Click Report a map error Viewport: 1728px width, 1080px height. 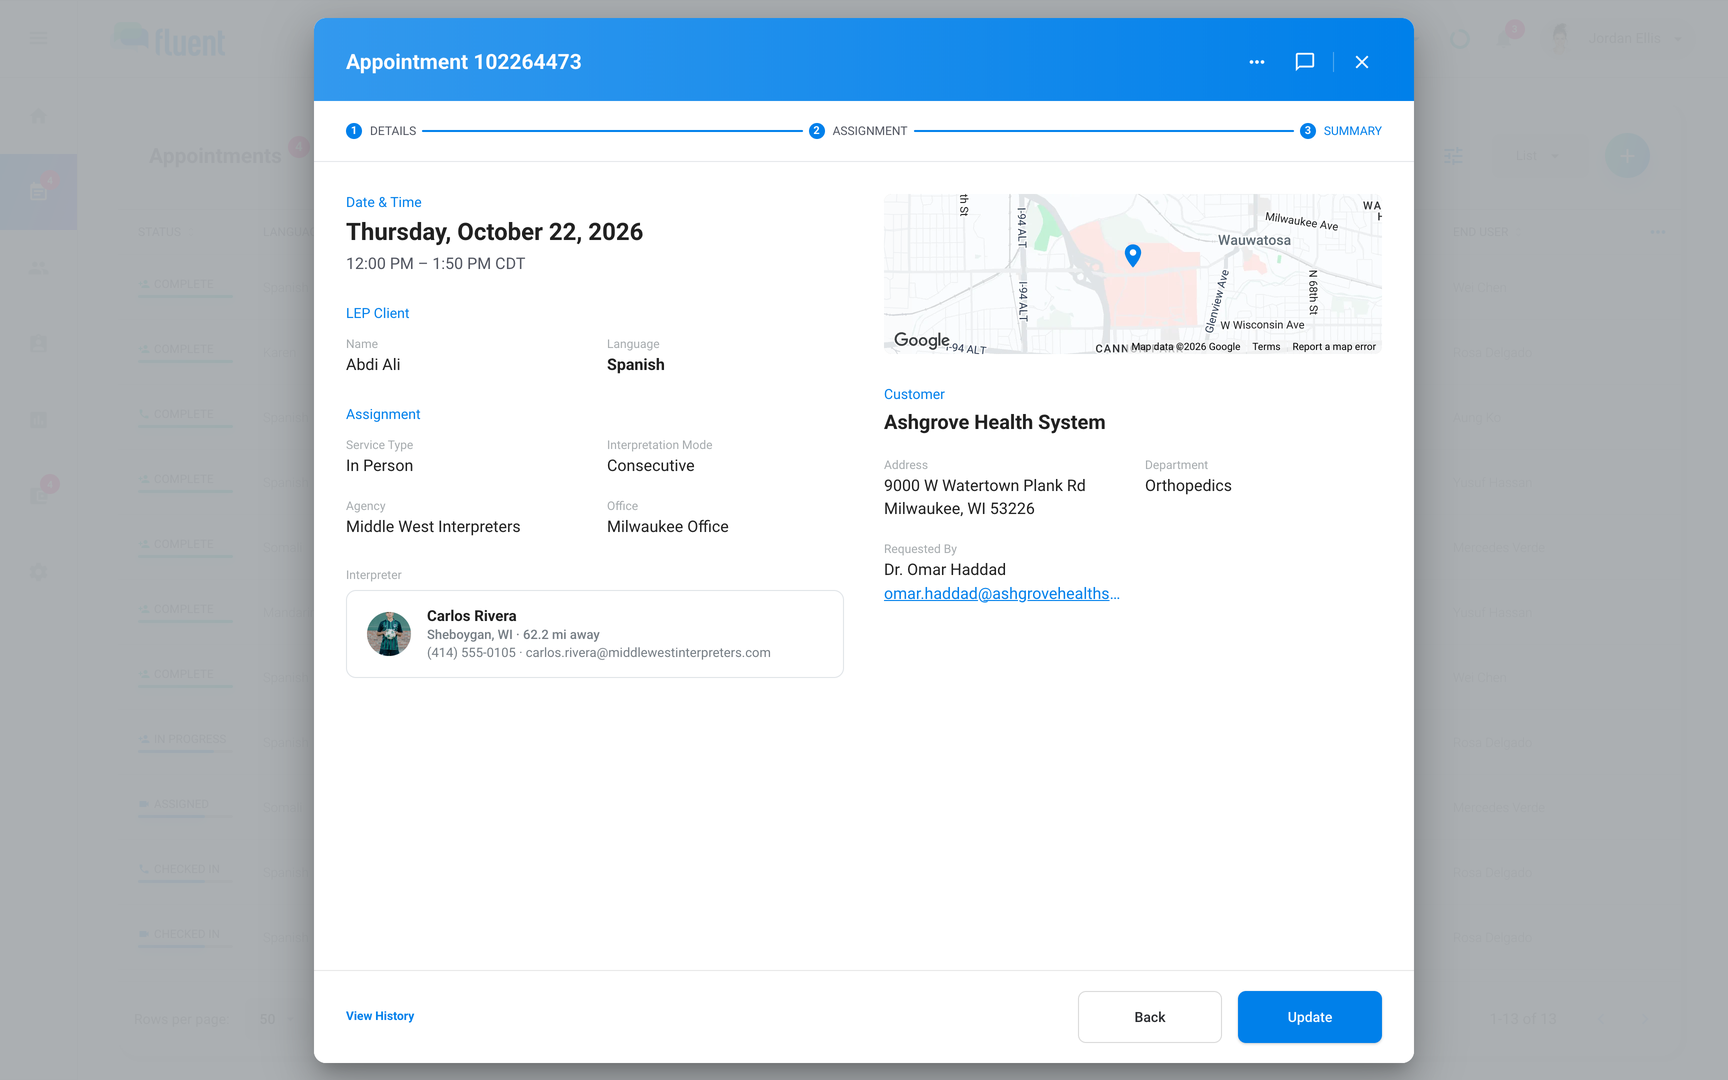click(x=1334, y=347)
